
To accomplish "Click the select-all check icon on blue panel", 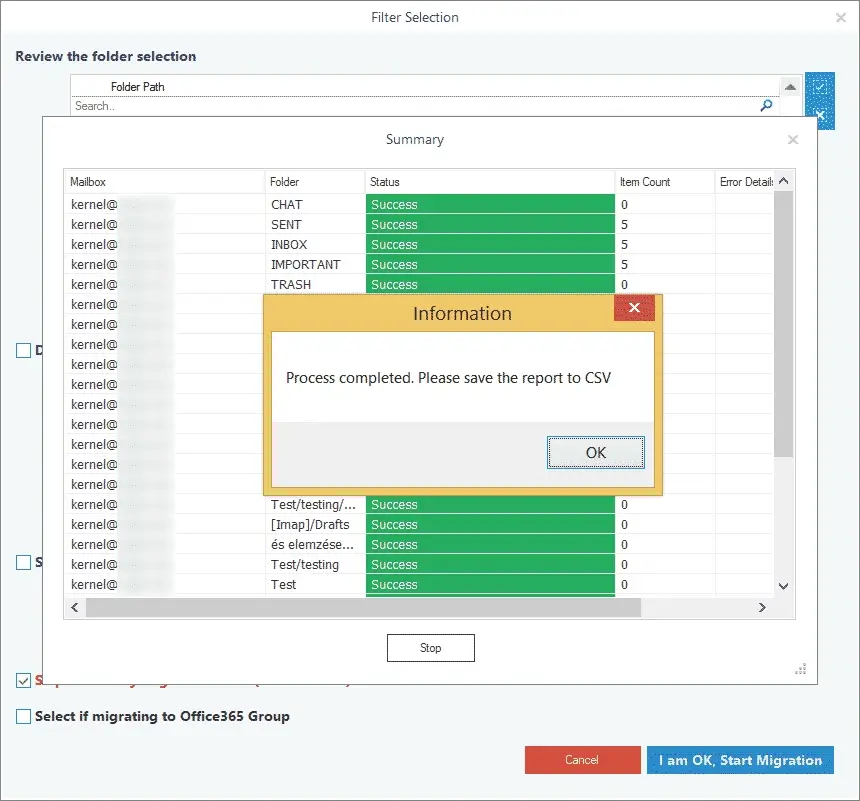I will [x=820, y=87].
